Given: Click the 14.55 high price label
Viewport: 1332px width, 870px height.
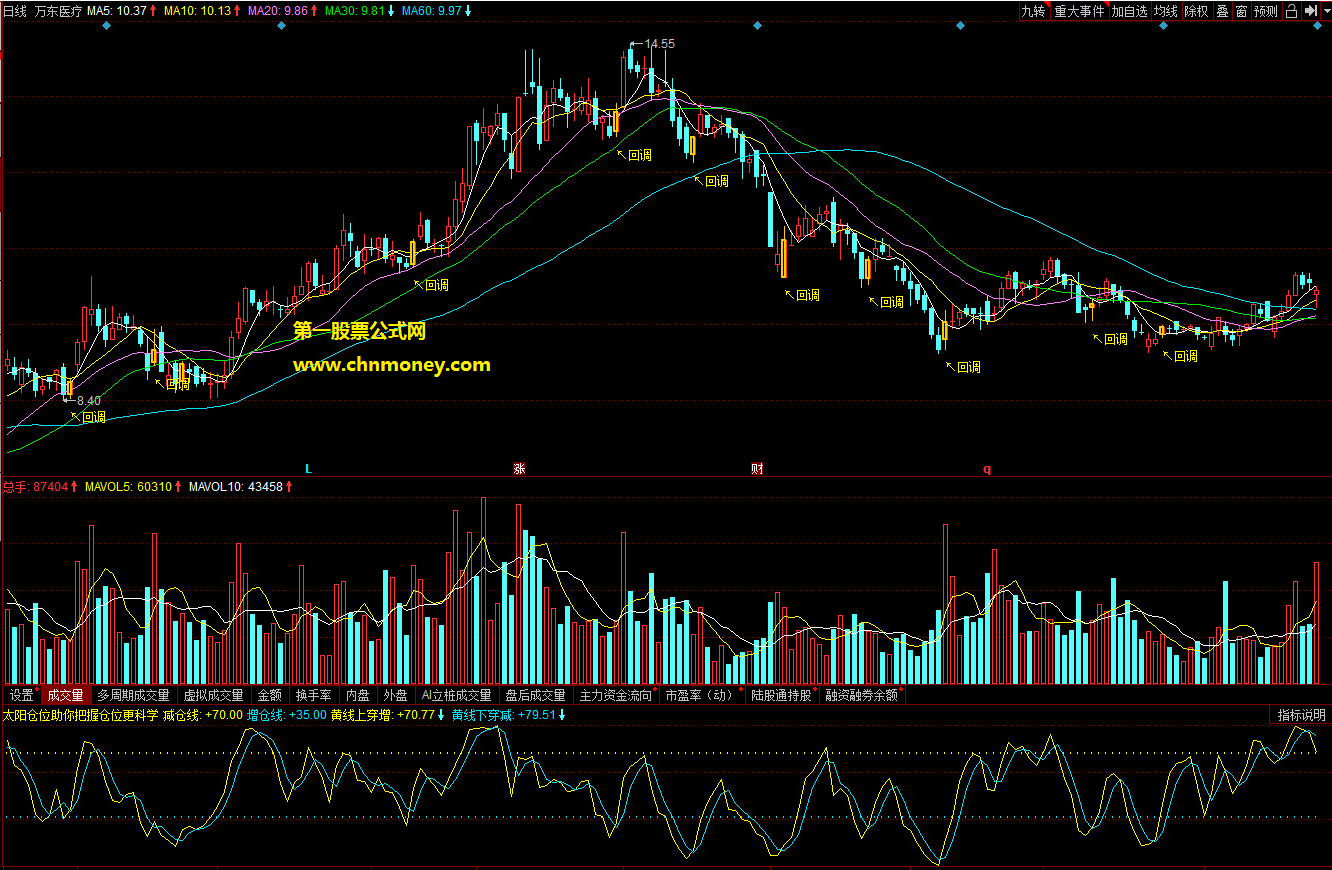Looking at the screenshot, I should coord(660,44).
